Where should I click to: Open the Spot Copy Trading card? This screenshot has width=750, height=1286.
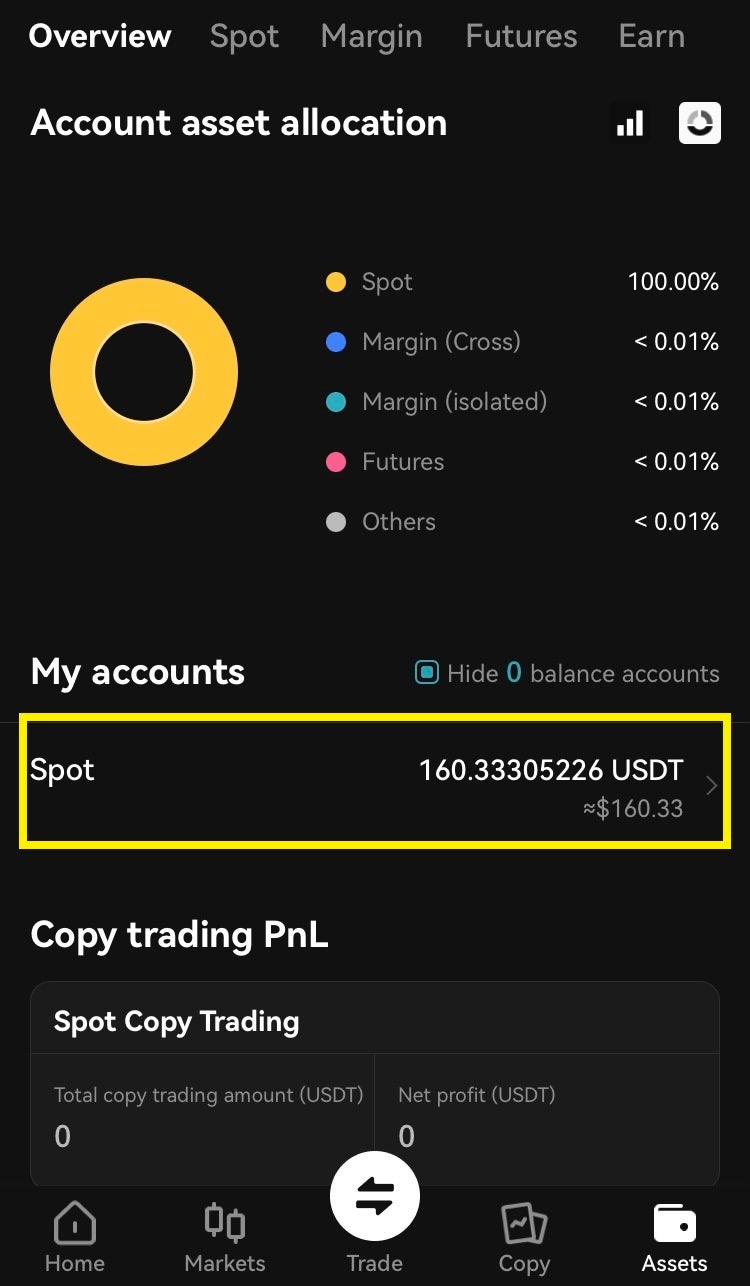[x=375, y=1020]
